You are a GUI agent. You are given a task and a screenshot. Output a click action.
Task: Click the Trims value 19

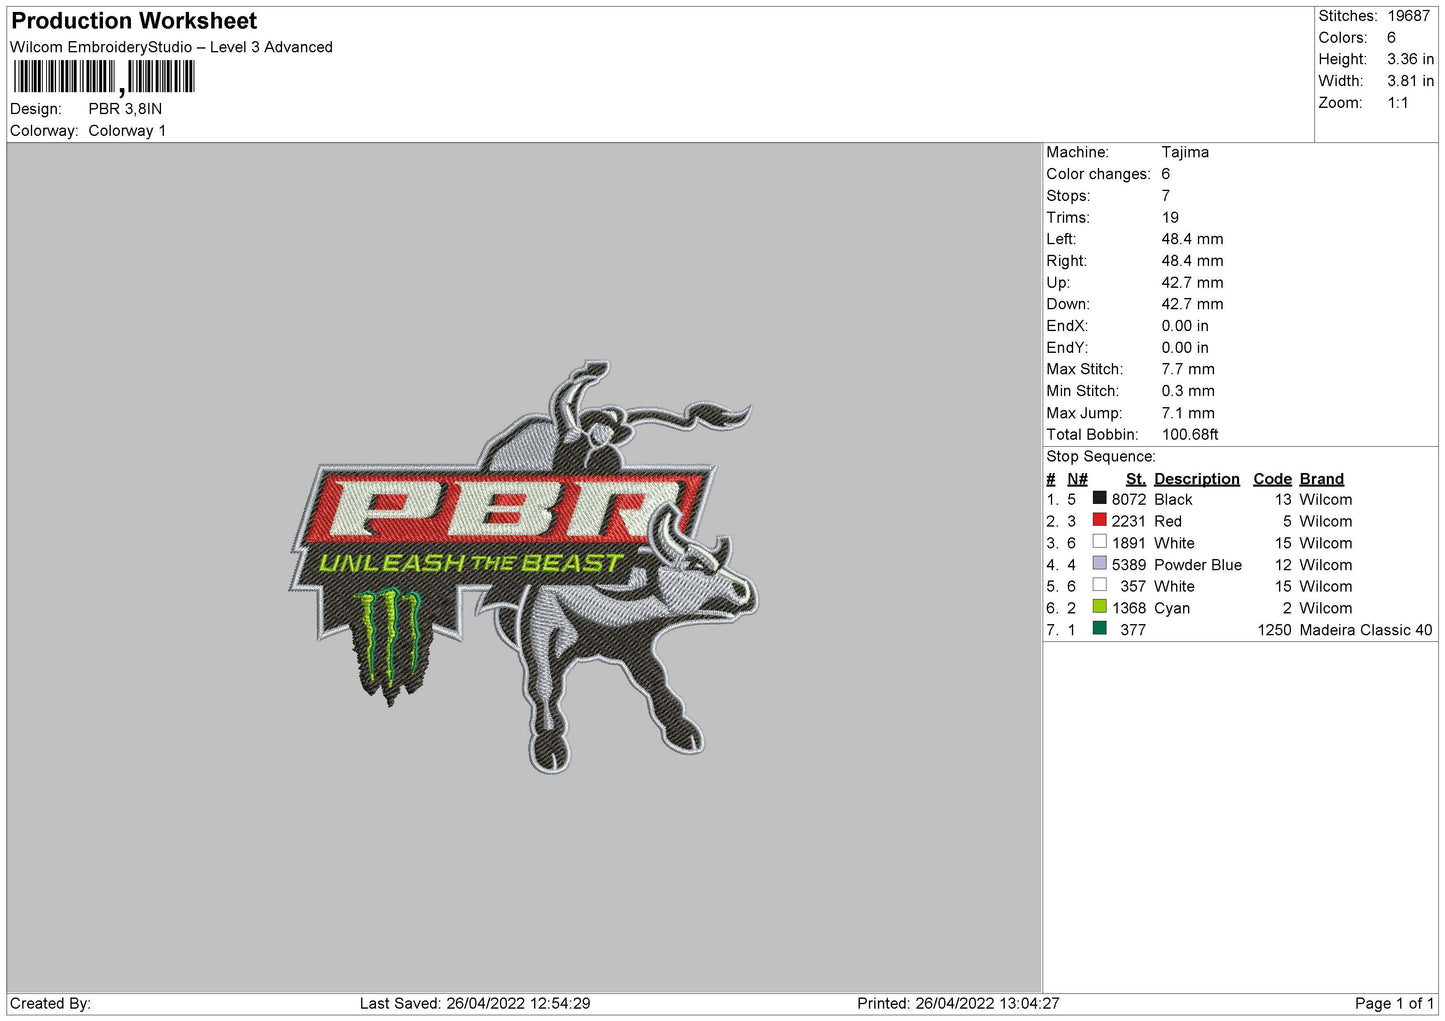coord(1170,217)
